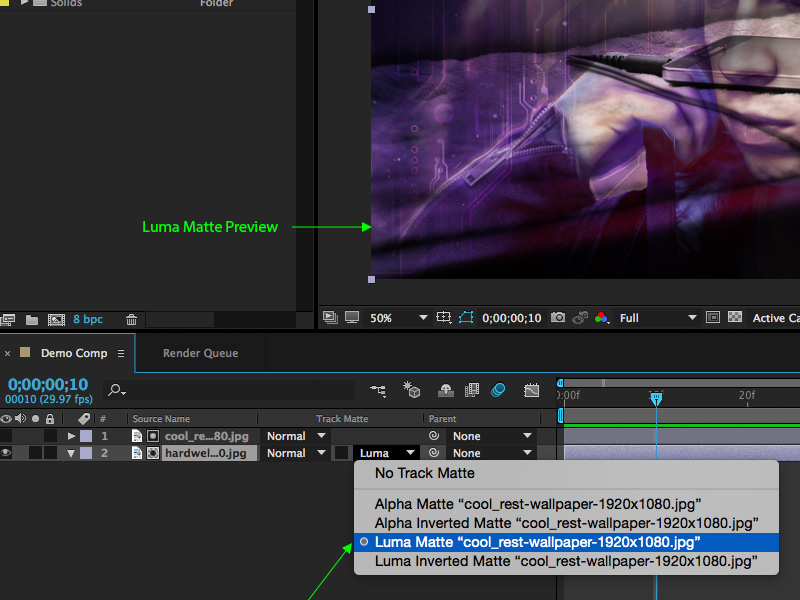800x600 pixels.
Task: Toggle Preserve Transparency box on layer 2
Action: 341,453
